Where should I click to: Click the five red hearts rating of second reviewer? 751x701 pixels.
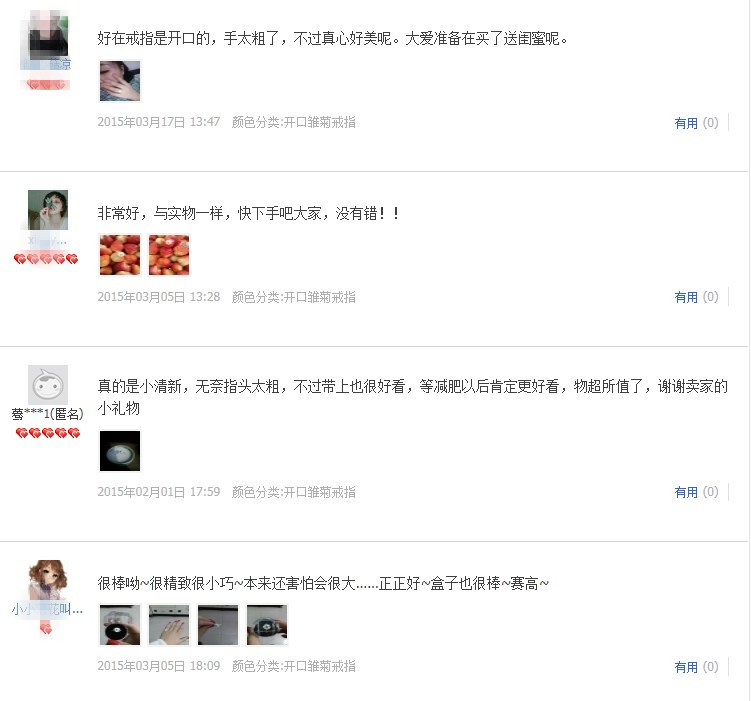(x=46, y=259)
